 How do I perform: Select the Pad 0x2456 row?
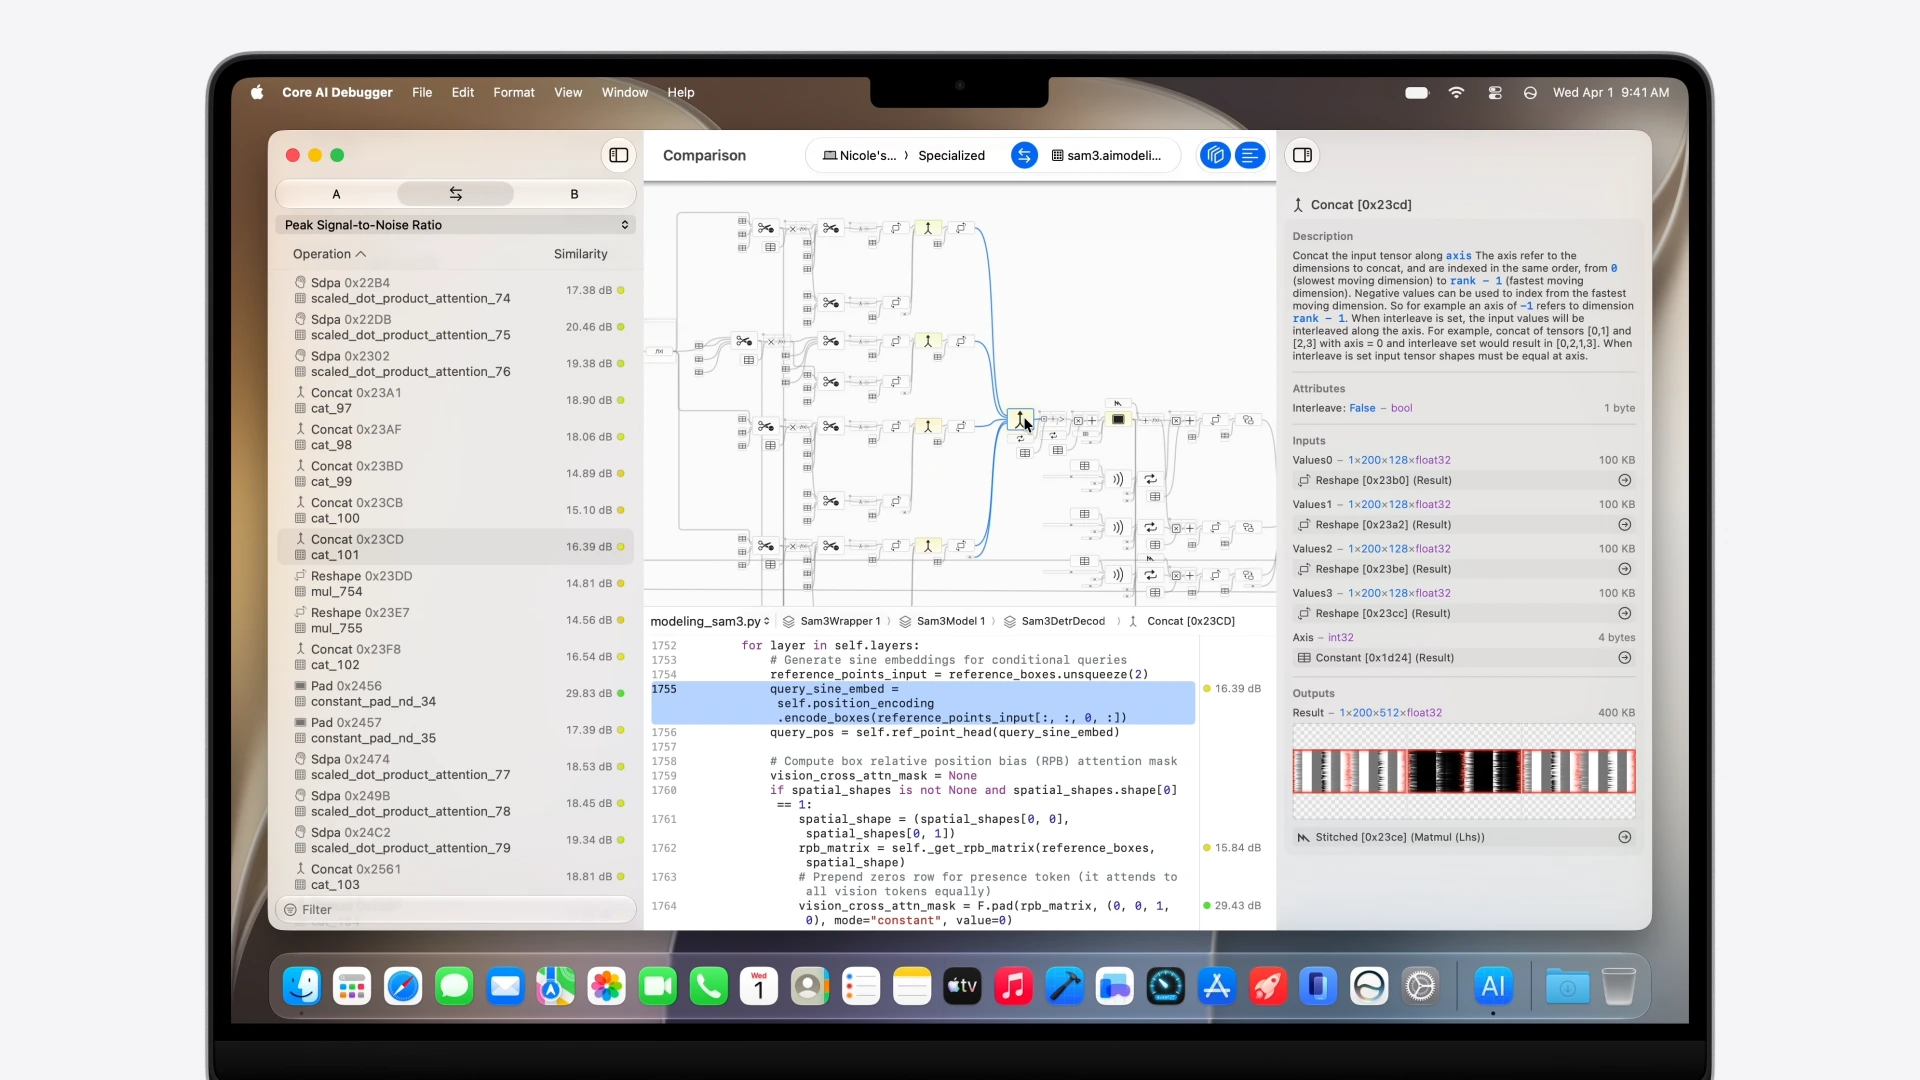point(455,693)
